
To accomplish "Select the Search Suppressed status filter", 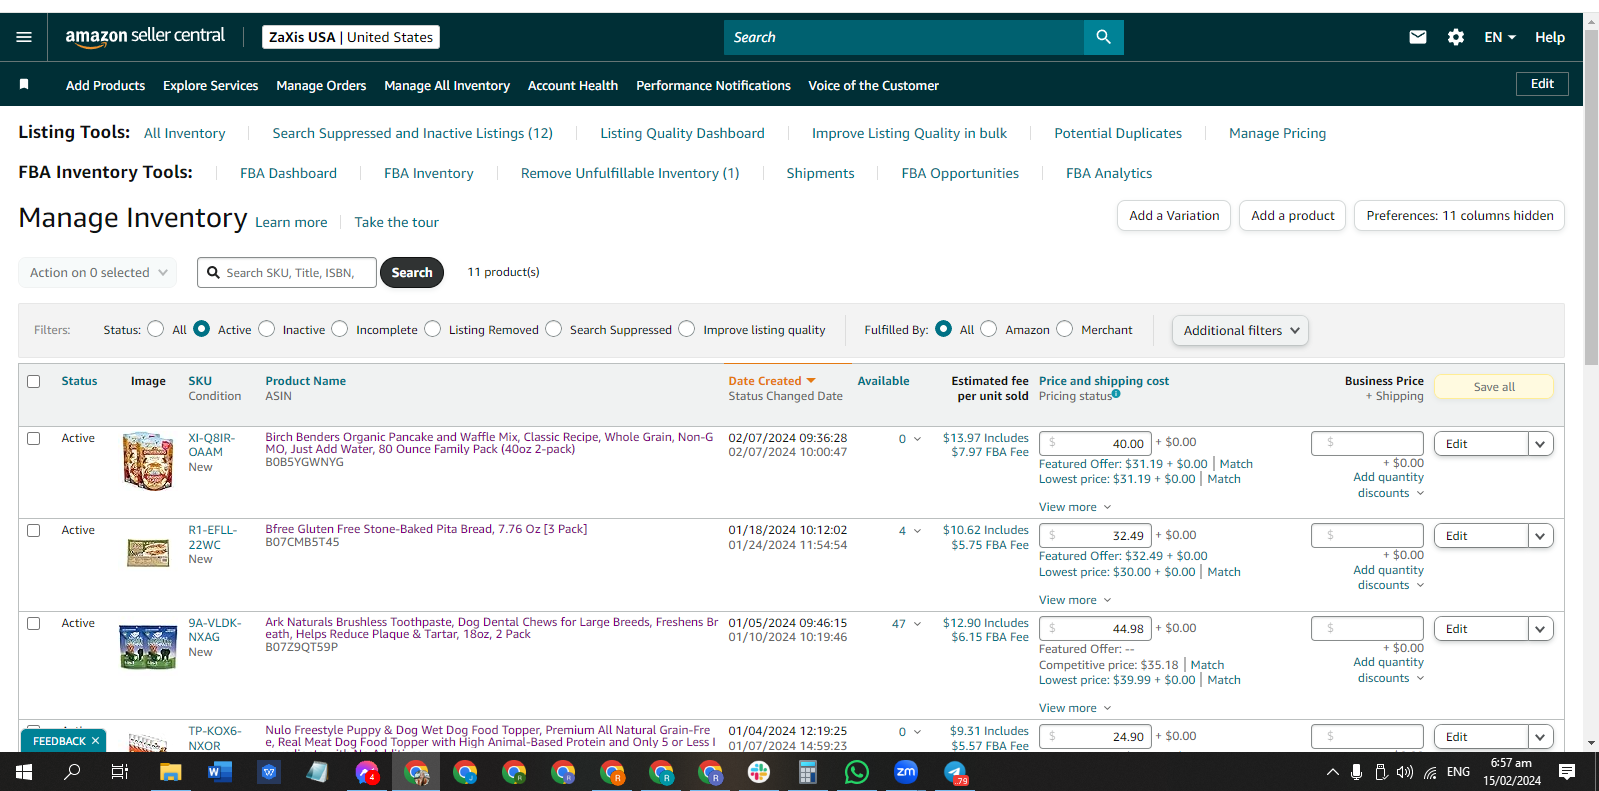I will click(554, 329).
